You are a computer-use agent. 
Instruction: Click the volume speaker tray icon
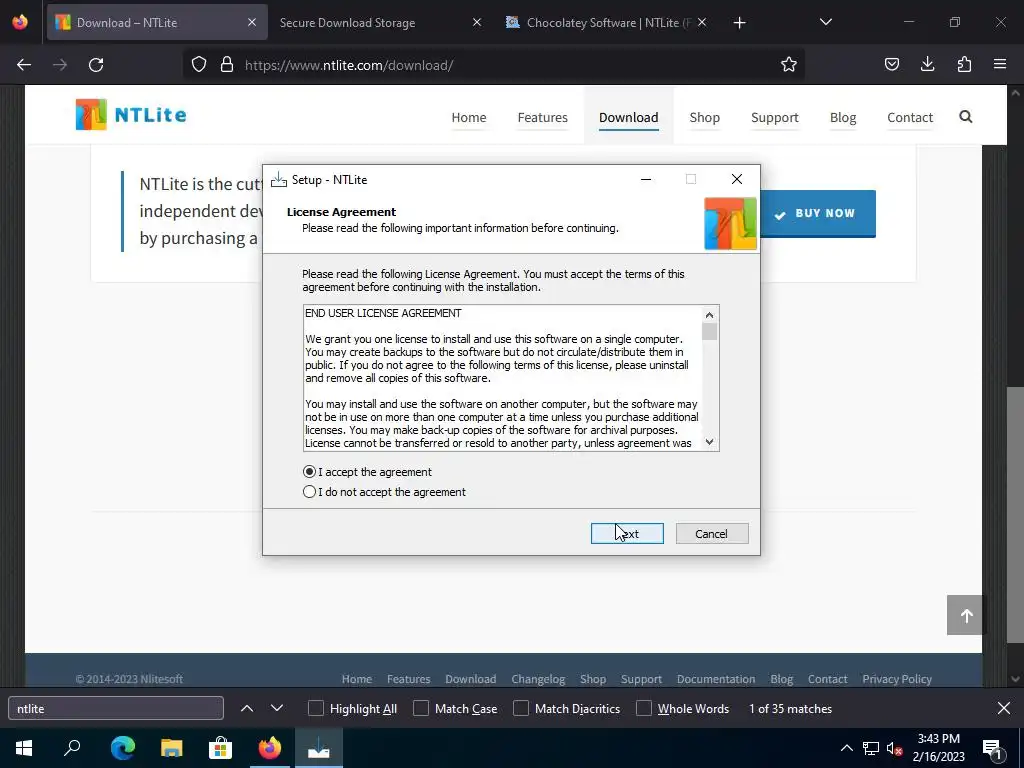tap(894, 748)
